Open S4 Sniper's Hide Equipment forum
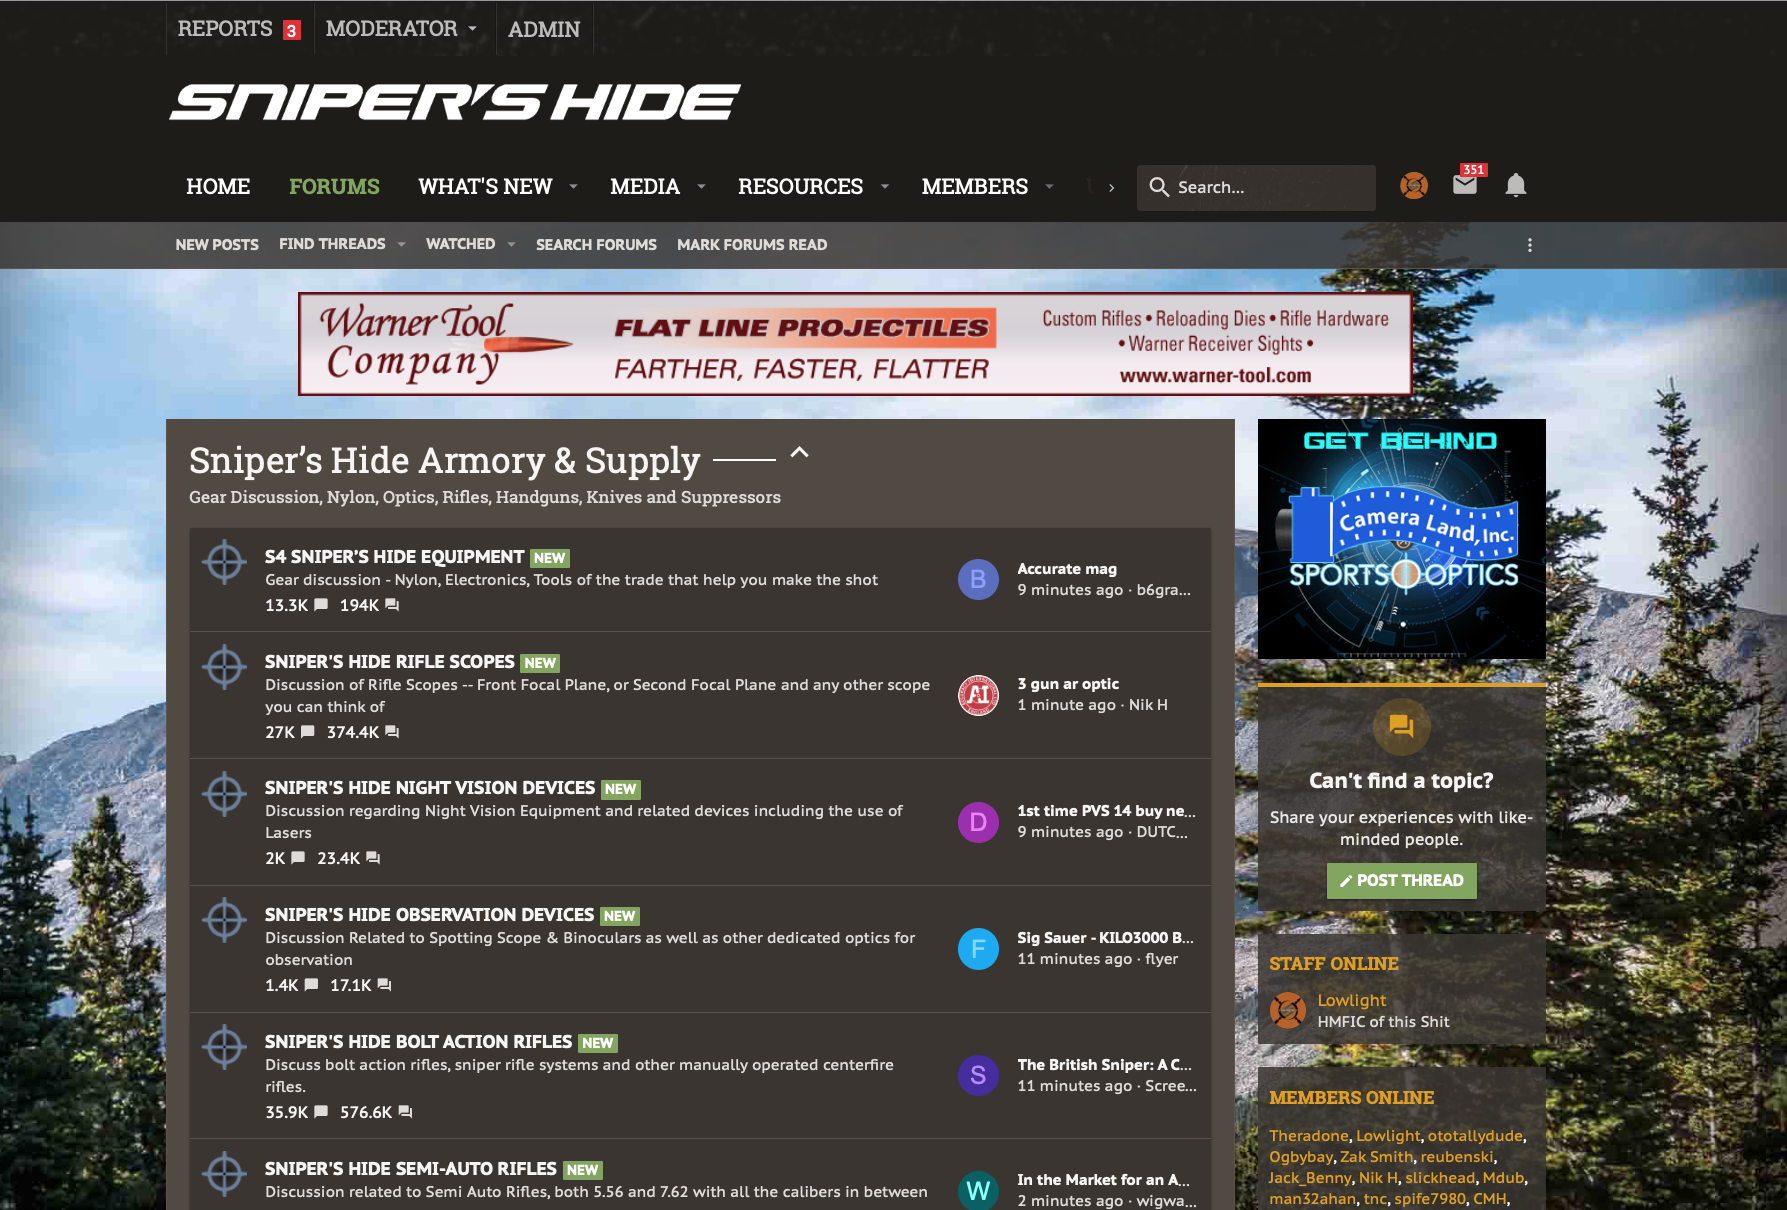1787x1210 pixels. click(394, 557)
